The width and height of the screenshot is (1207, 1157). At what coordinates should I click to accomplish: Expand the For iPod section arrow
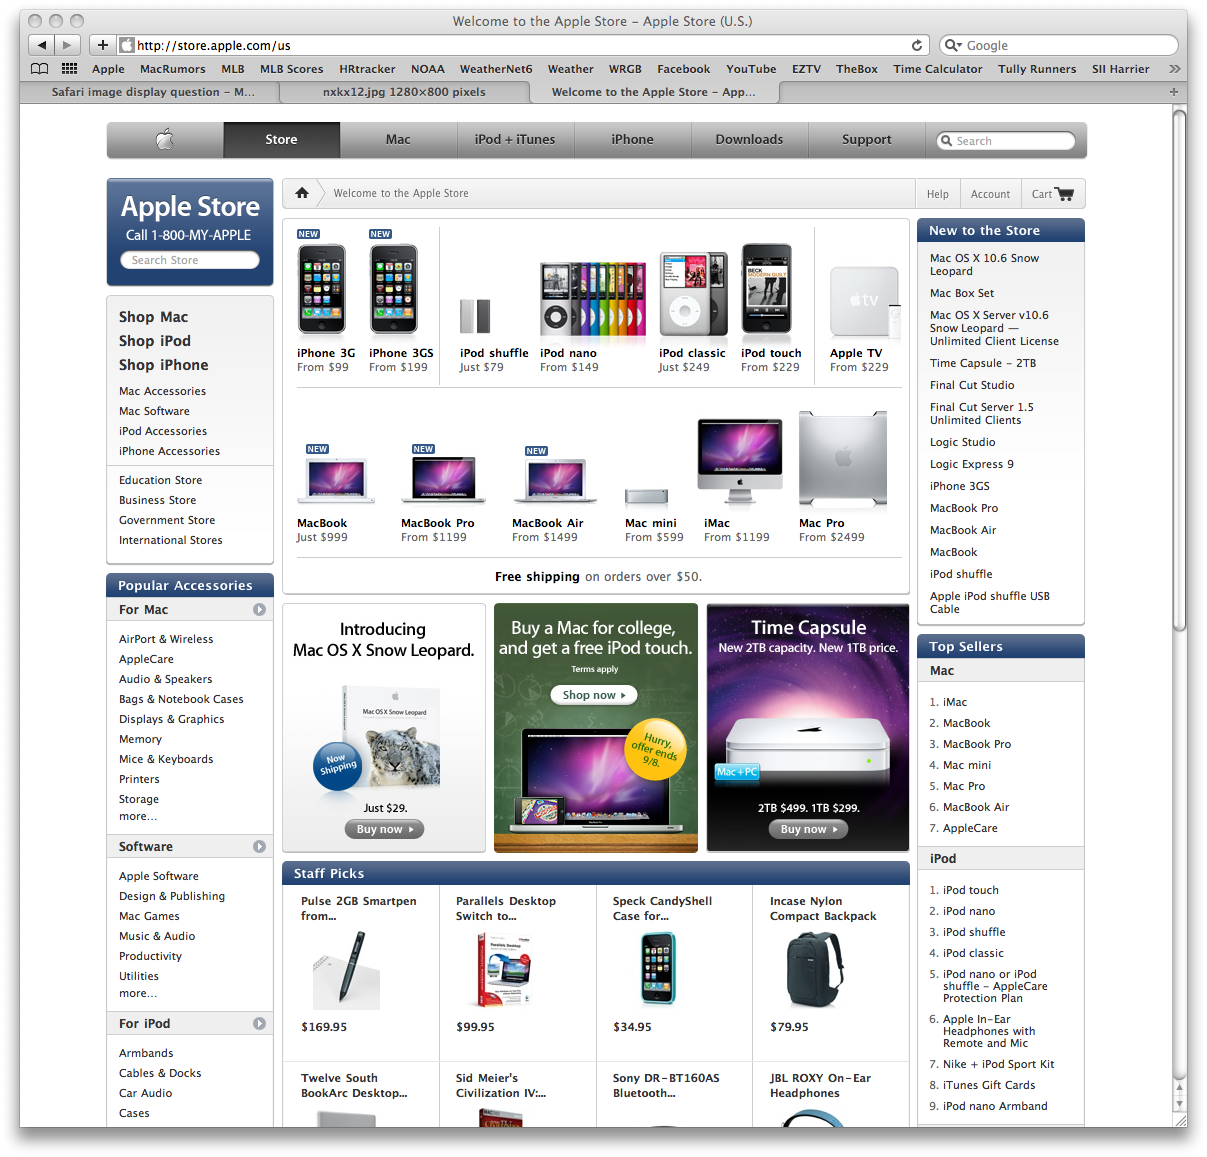[x=259, y=1023]
